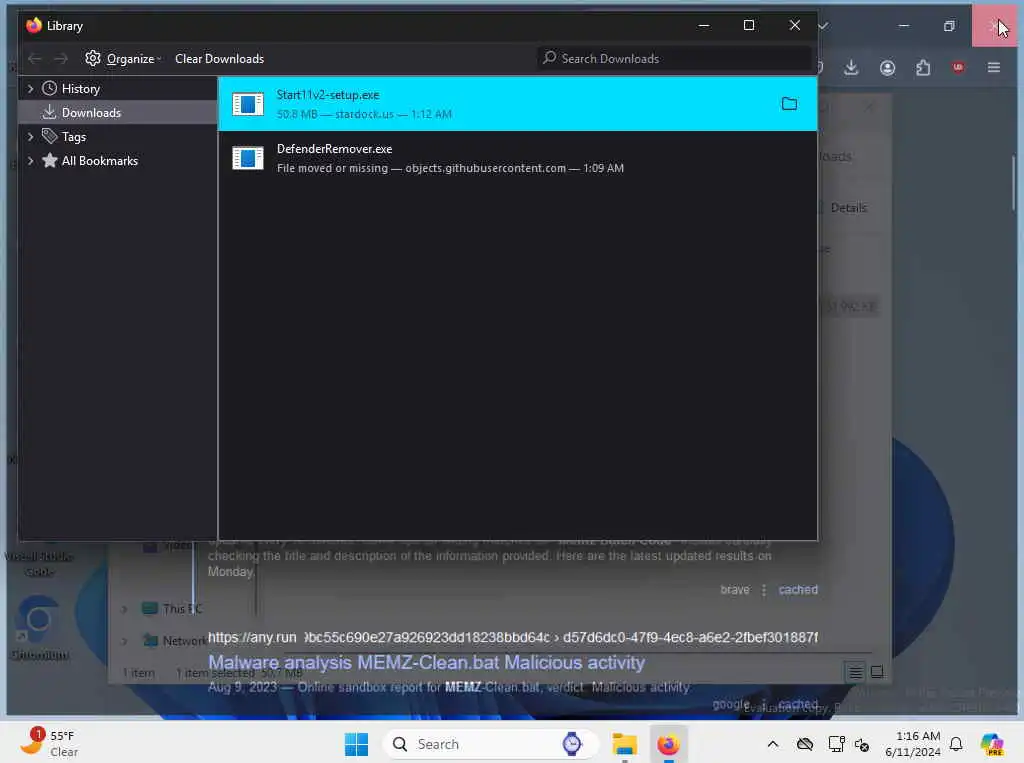Open File Explorer from the taskbar
The width and height of the screenshot is (1024, 763).
click(624, 744)
